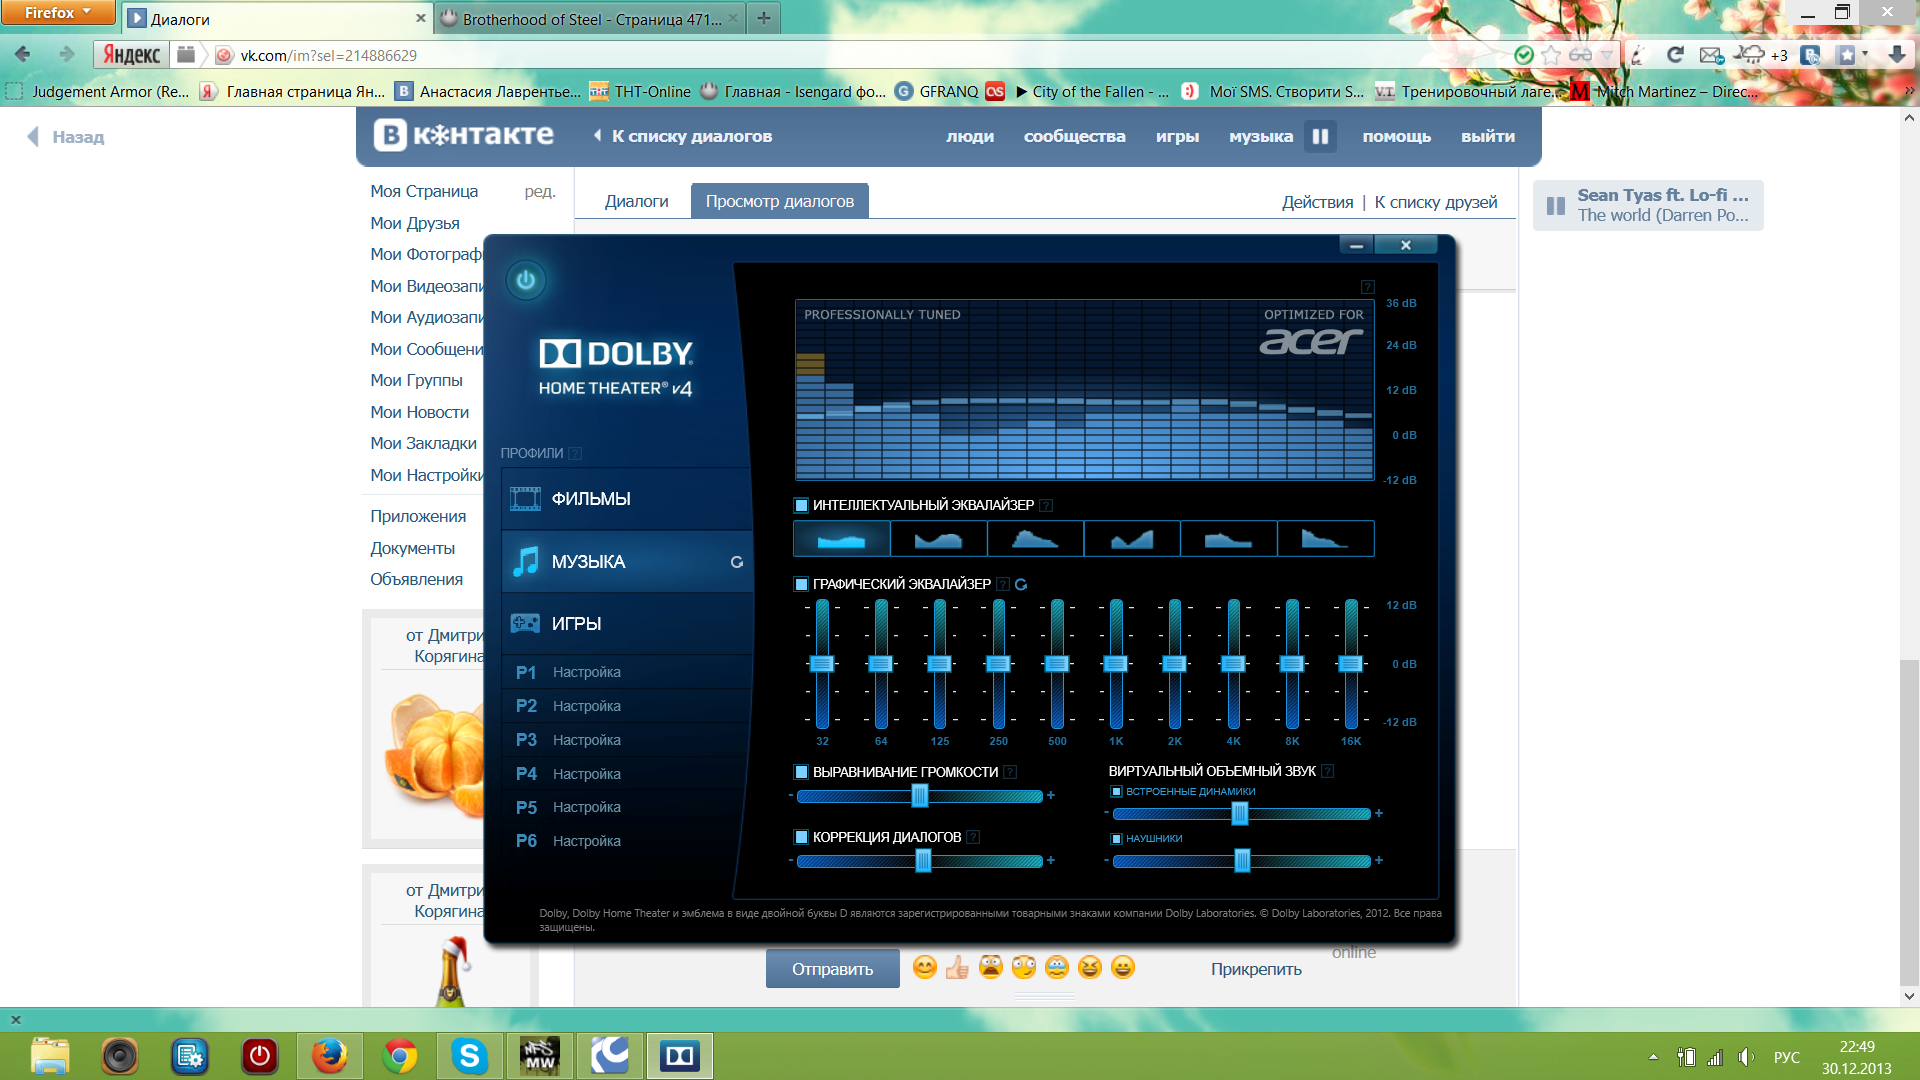Toggle the Наушники checkbox

click(1117, 839)
